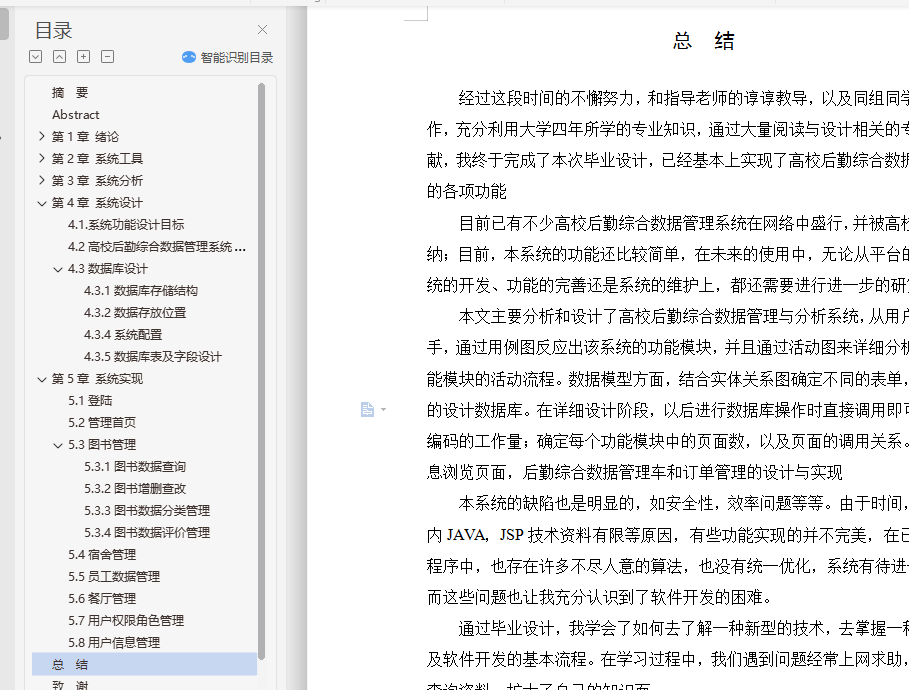The width and height of the screenshot is (909, 690).
Task: Select 第4章 系统设计 heading
Action: 97,203
